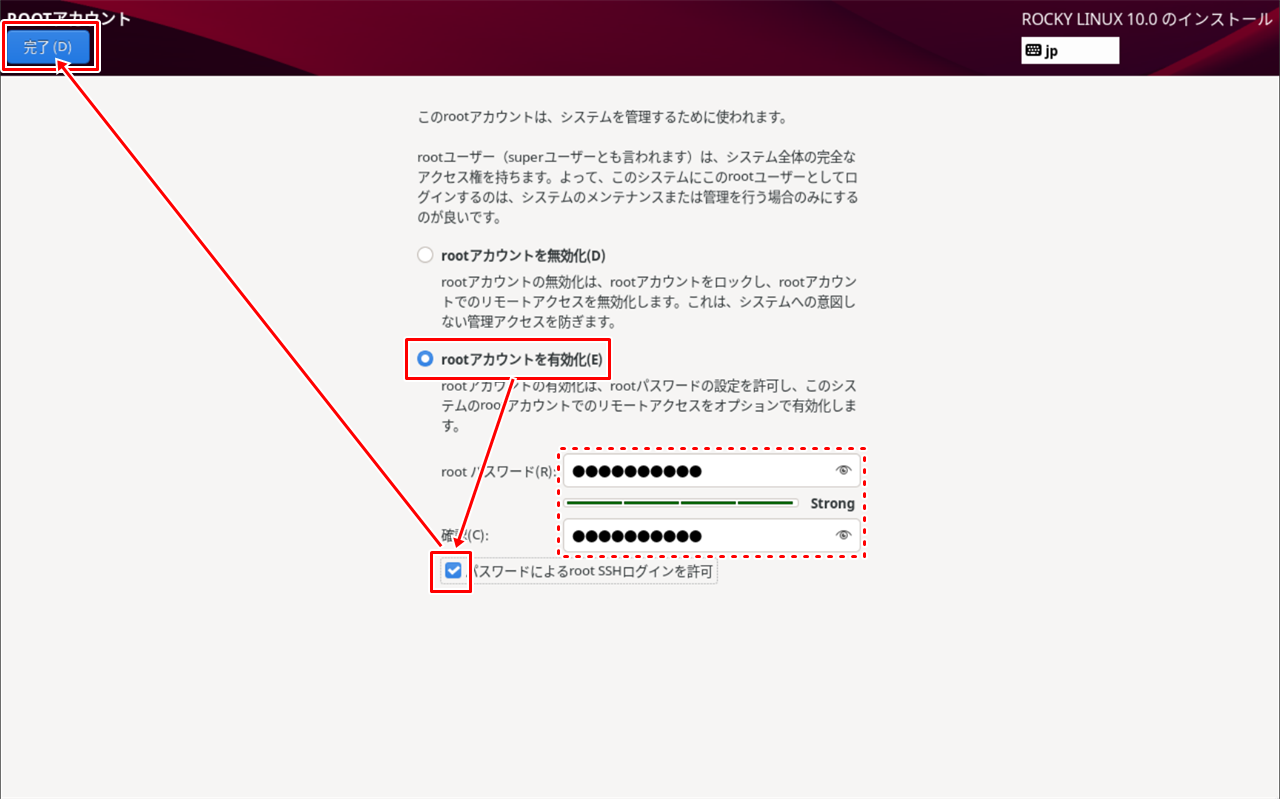This screenshot has height=799, width=1280.
Task: Click inside the root パスワード field
Action: pos(700,470)
